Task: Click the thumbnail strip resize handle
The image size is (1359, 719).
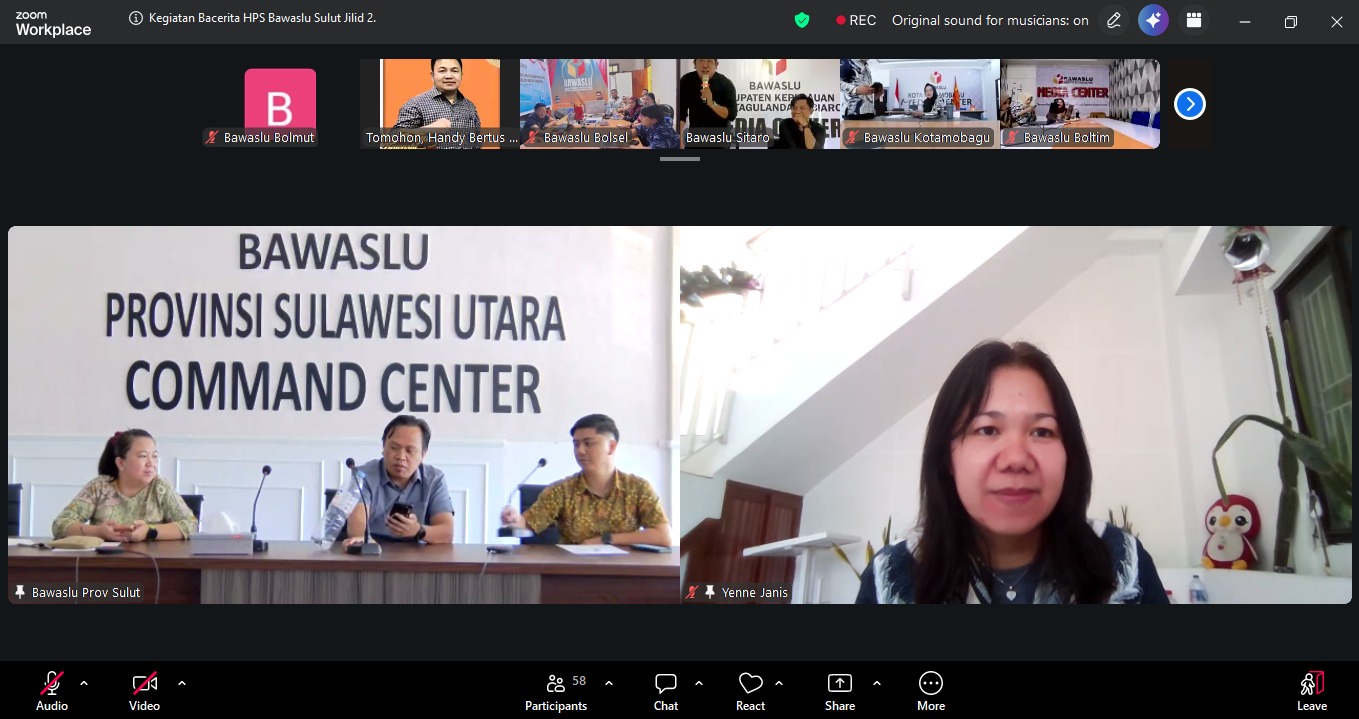Action: click(x=680, y=159)
